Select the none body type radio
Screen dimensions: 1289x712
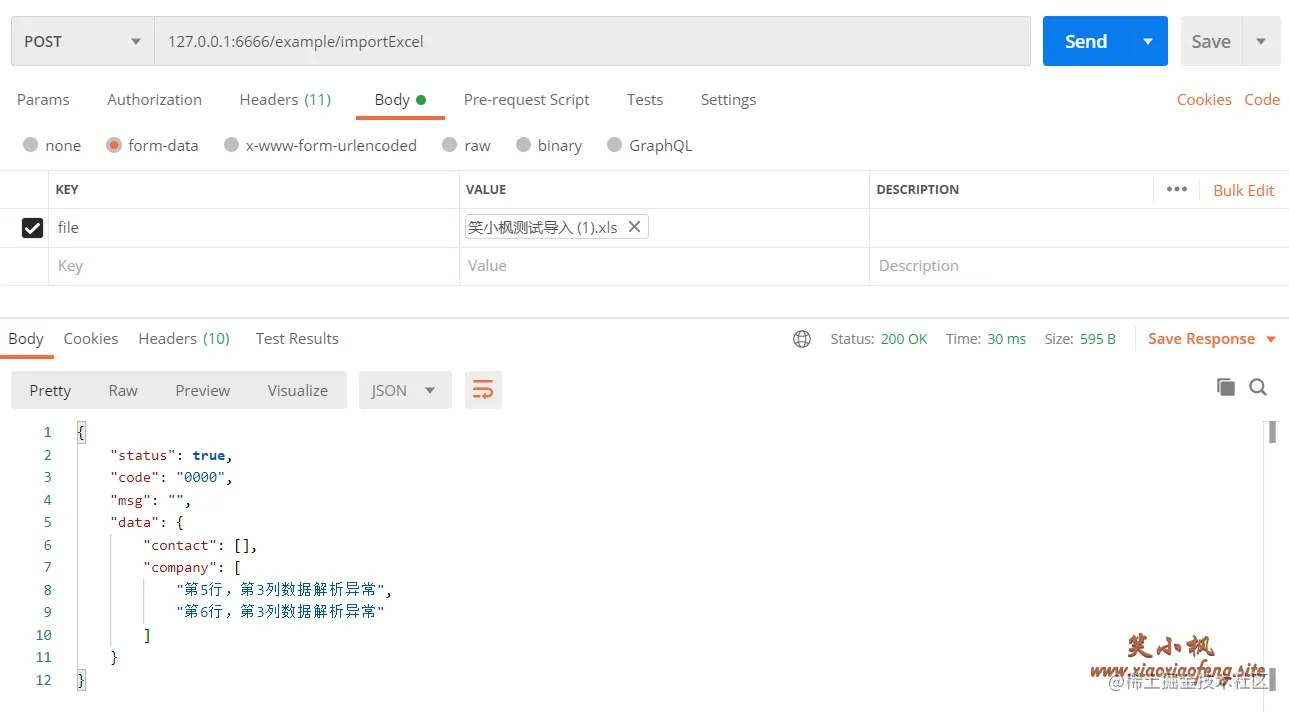pos(31,145)
